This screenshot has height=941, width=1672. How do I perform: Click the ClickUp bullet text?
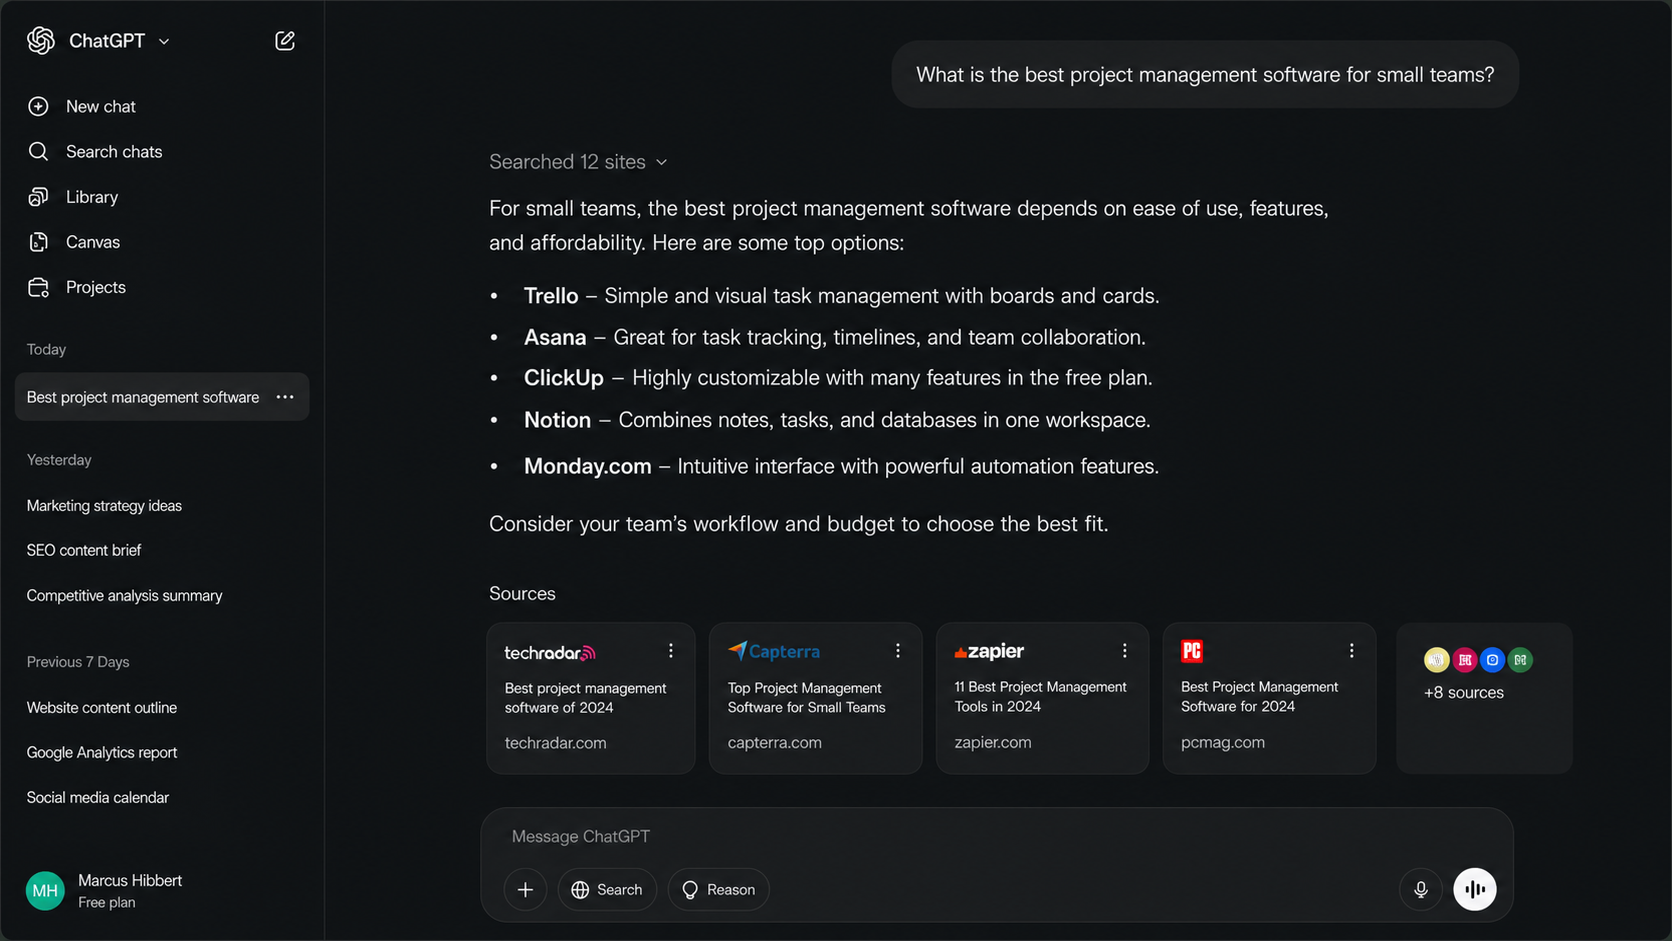click(x=838, y=378)
